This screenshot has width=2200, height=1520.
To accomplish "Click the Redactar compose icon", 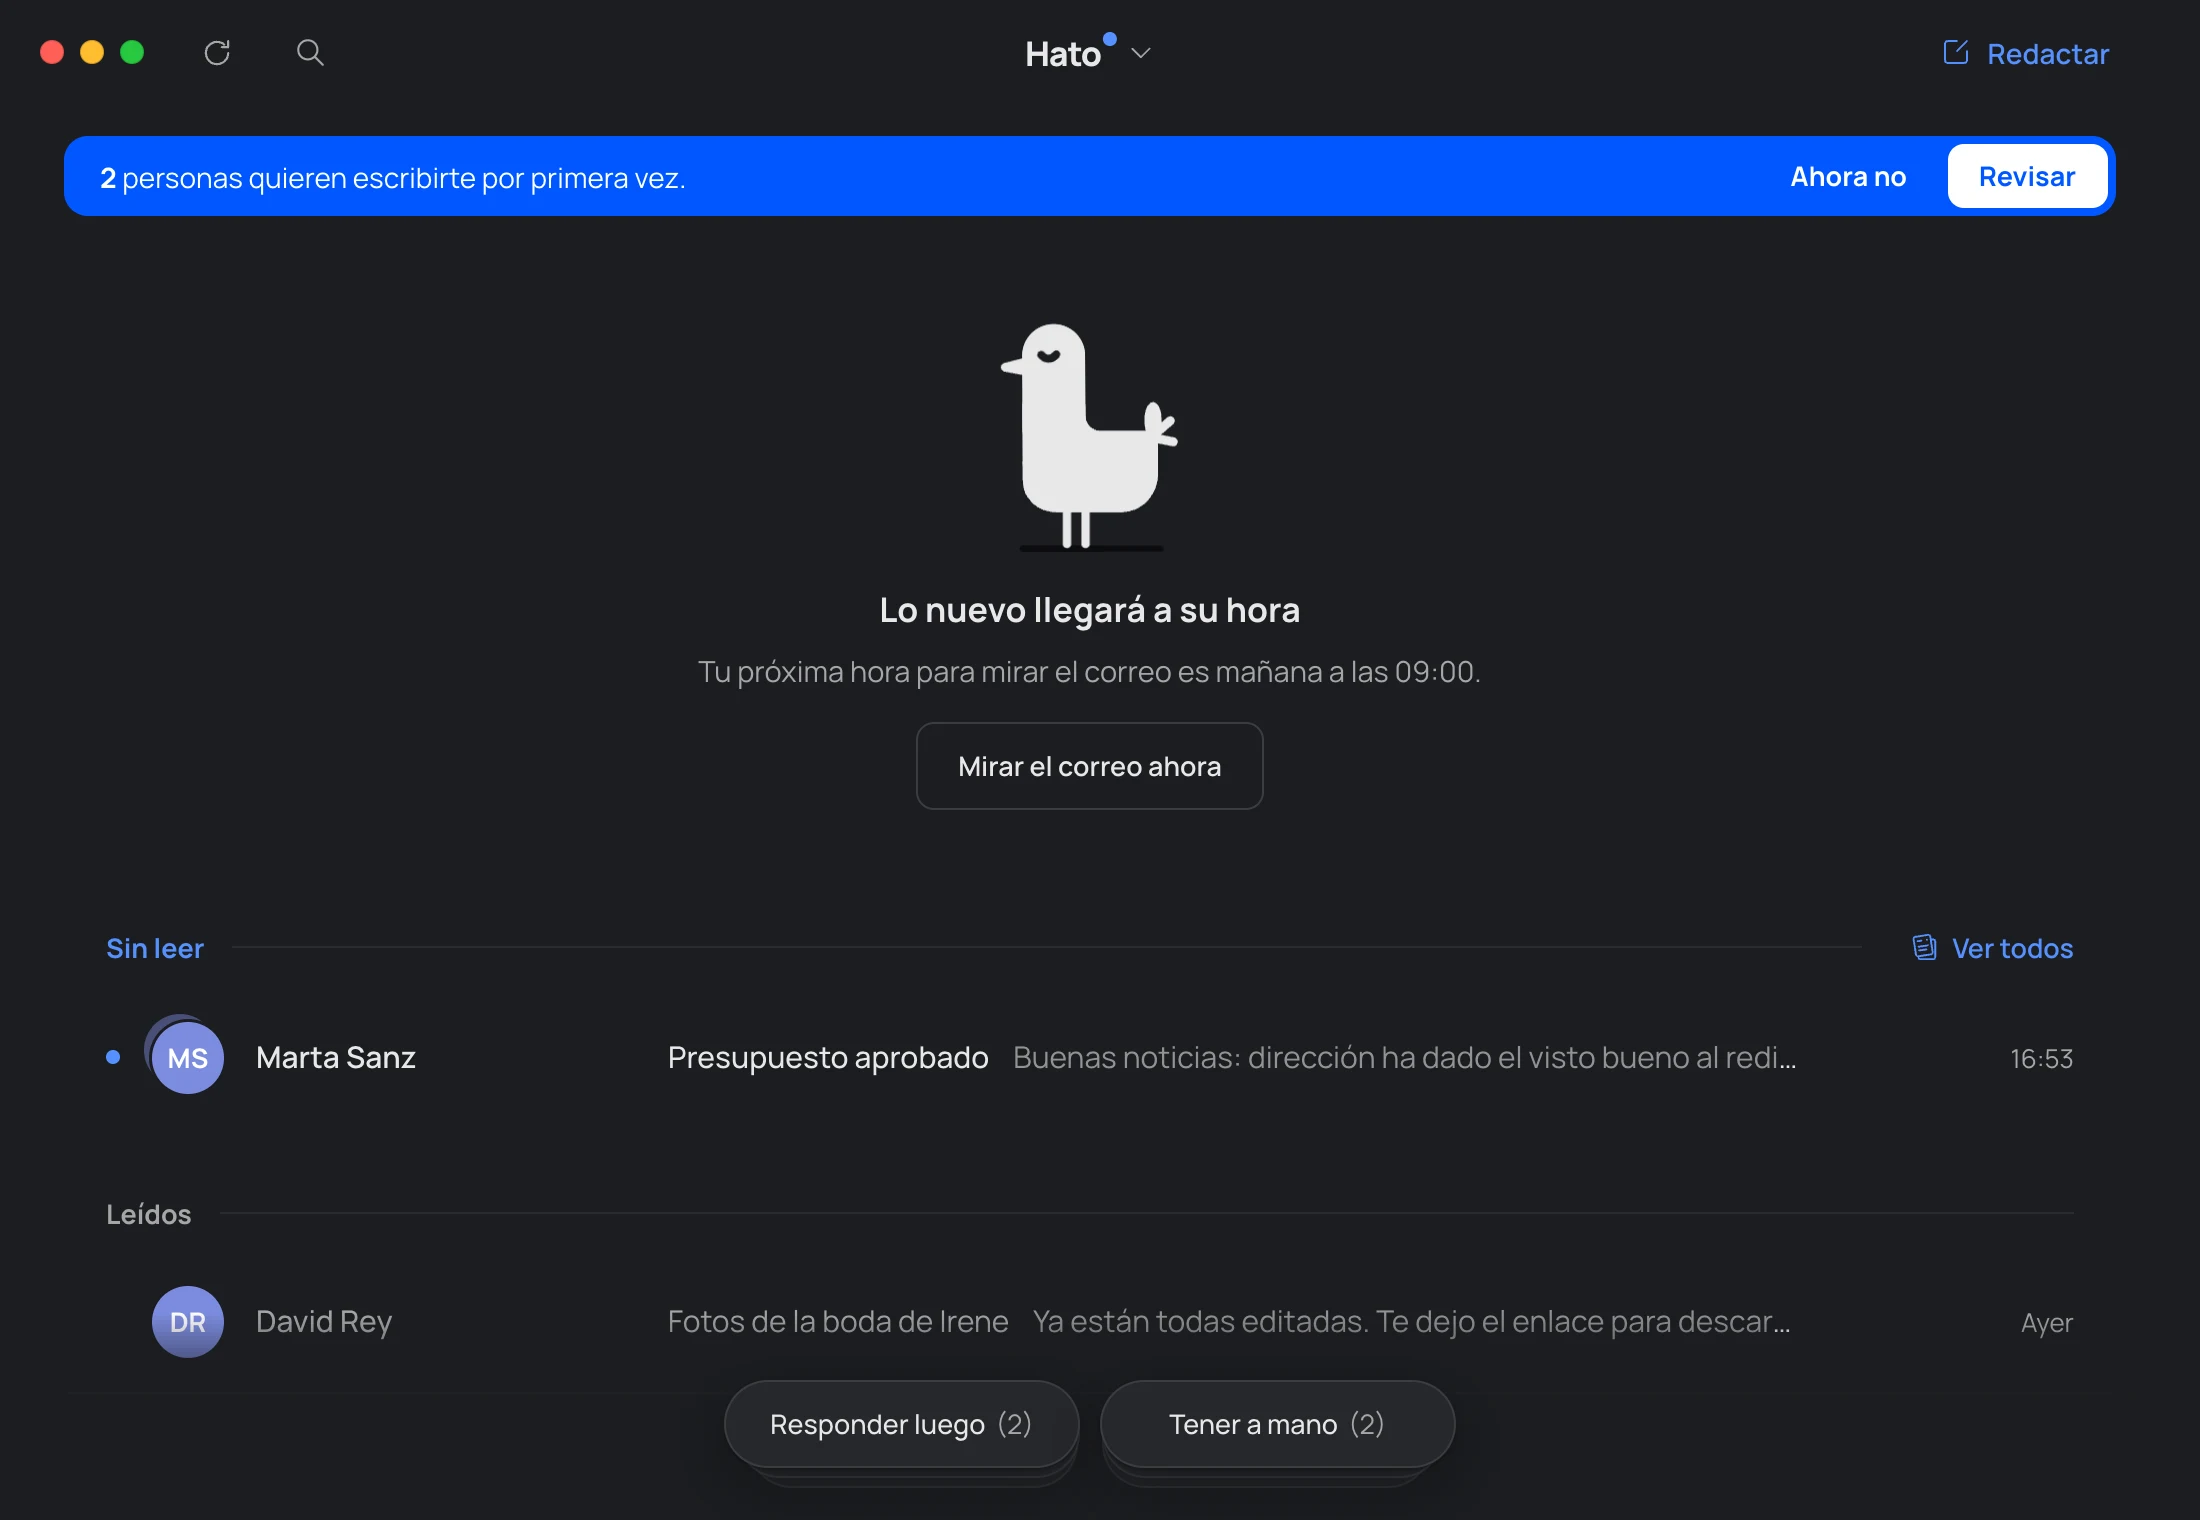I will click(1956, 52).
